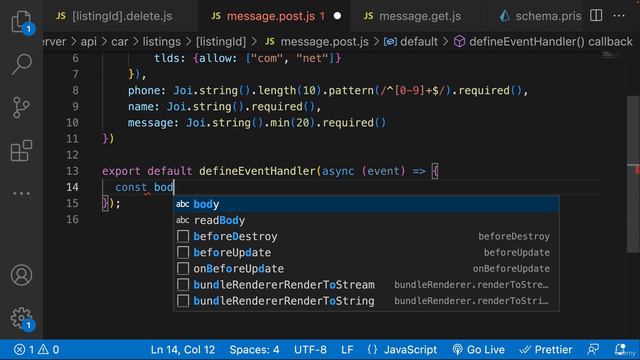Click the message.post.js breadcrumb file
This screenshot has width=640, height=360.
(x=317, y=42)
